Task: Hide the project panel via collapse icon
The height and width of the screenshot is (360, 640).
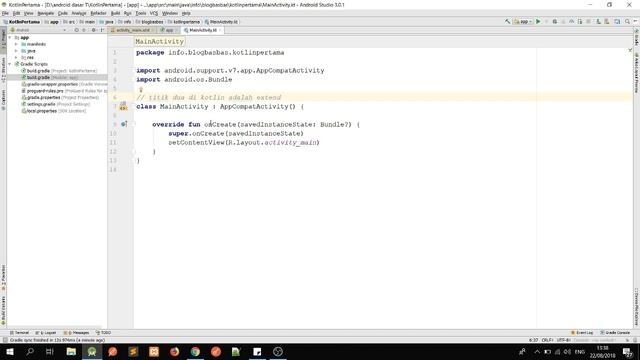Action: pos(102,30)
